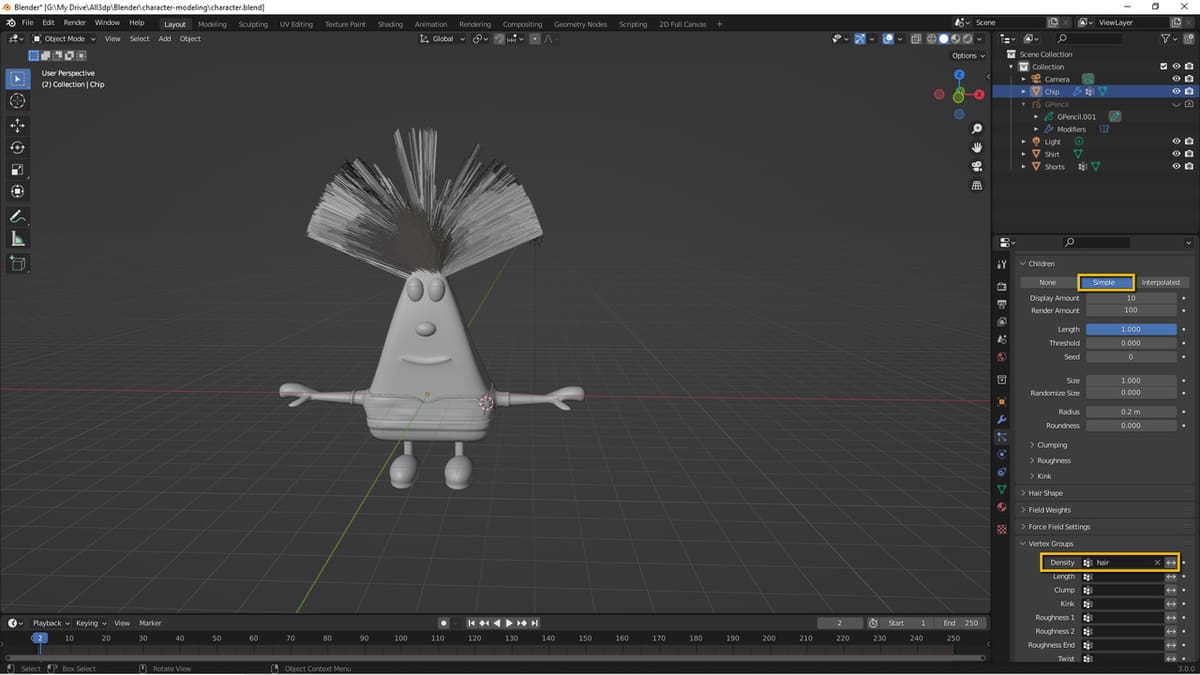Expand the Hair Shape panel
The width and height of the screenshot is (1200, 675).
(x=1045, y=493)
